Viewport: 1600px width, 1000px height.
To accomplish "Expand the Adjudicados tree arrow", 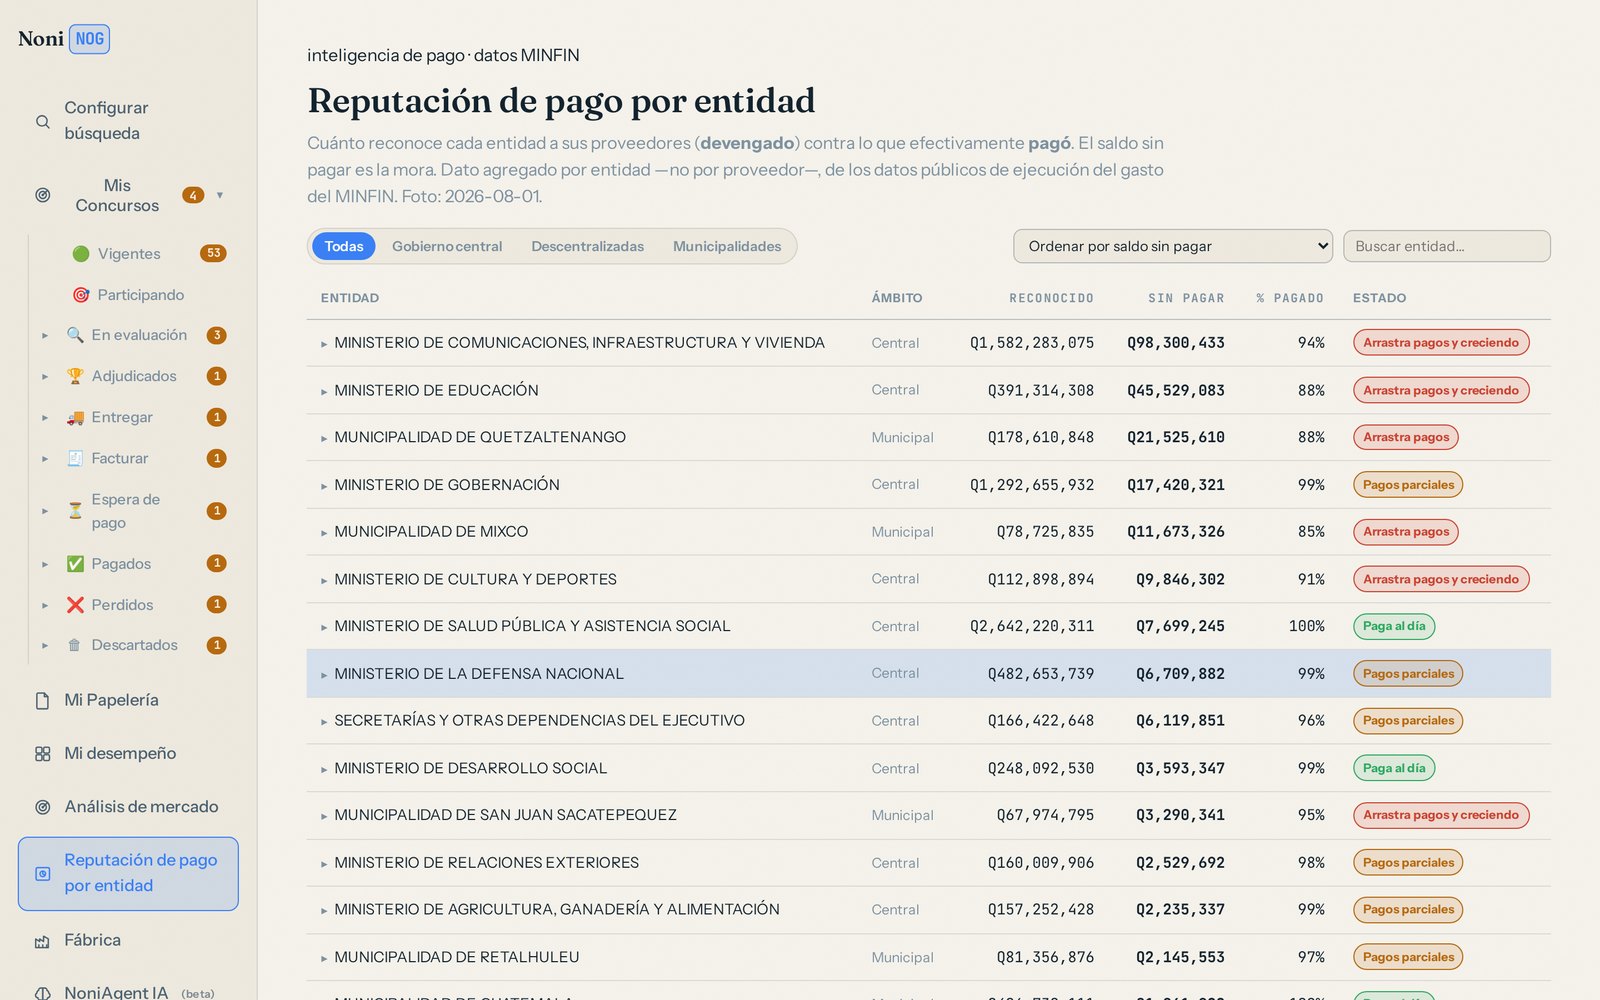I will coord(45,377).
